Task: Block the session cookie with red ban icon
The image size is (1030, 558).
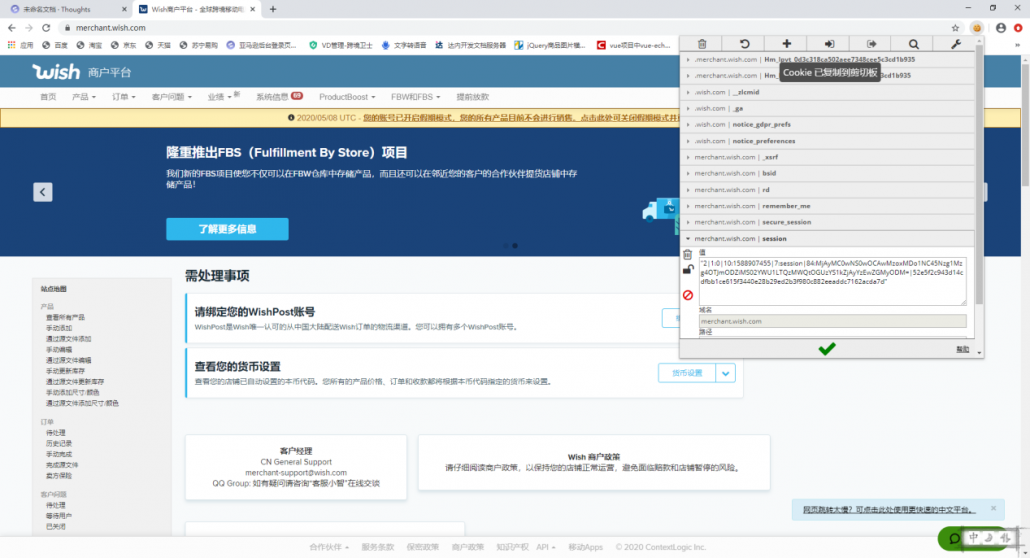Action: (x=688, y=295)
